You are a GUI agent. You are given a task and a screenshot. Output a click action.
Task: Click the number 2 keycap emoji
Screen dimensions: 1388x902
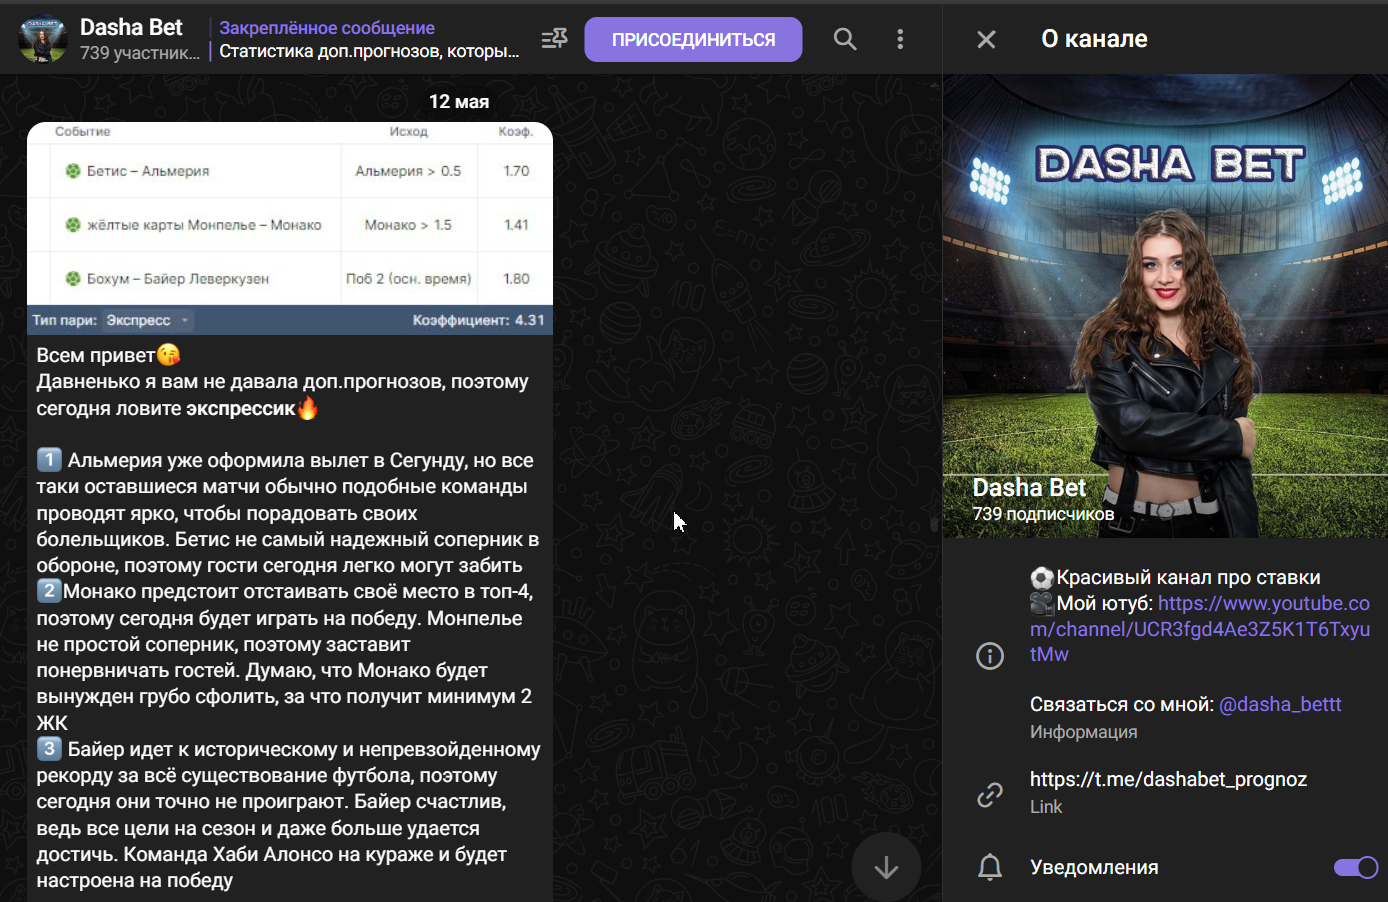(x=49, y=591)
